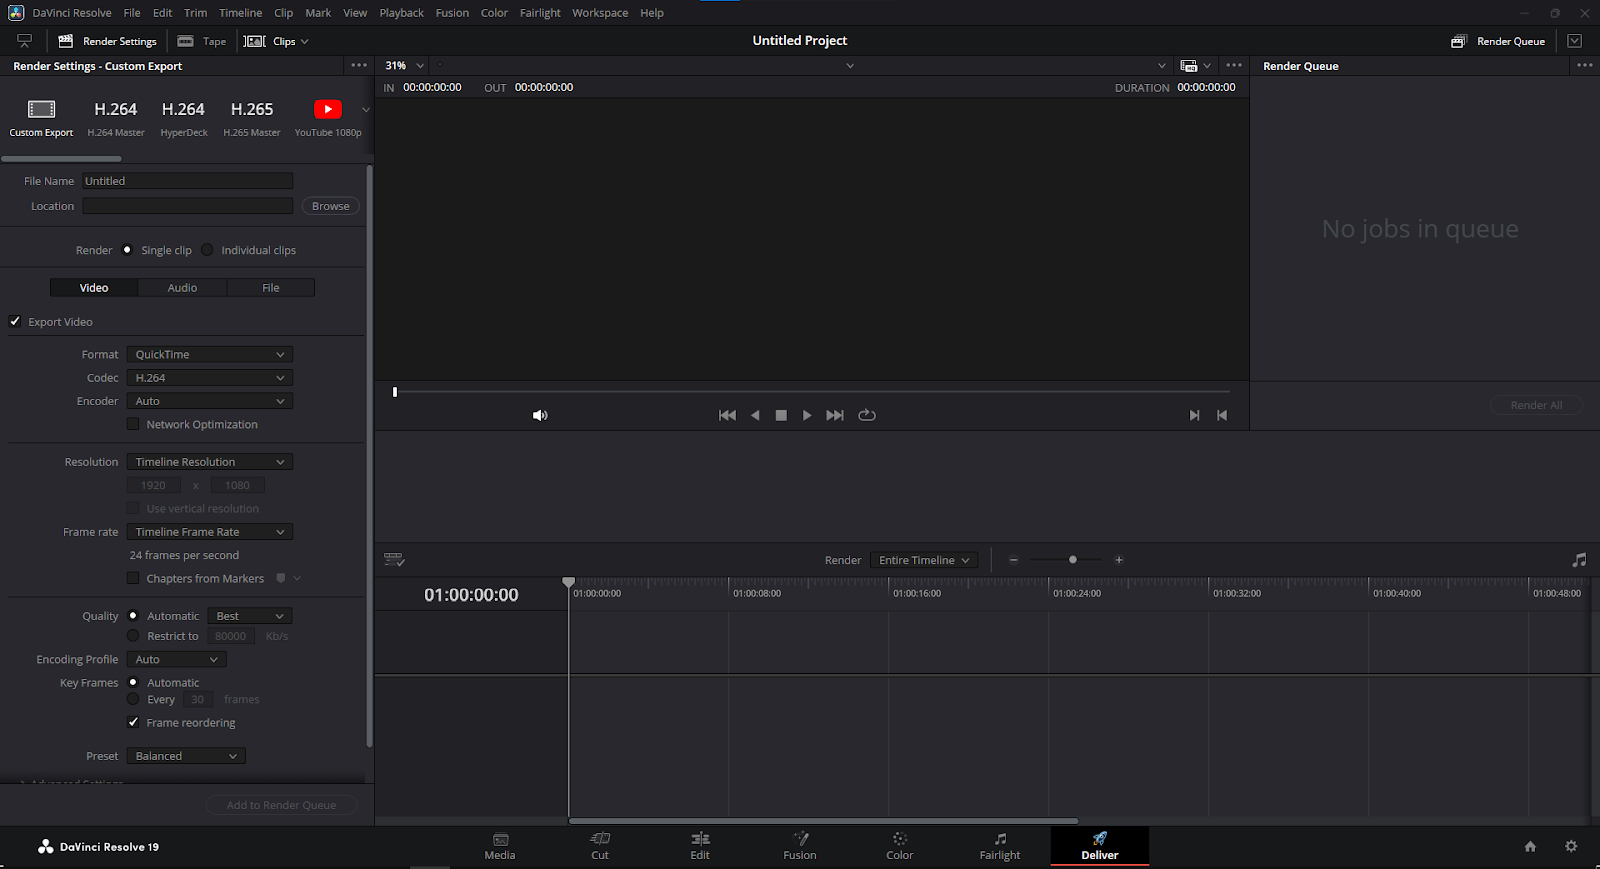1600x869 pixels.
Task: Play the viewer in reverse
Action: tap(755, 415)
